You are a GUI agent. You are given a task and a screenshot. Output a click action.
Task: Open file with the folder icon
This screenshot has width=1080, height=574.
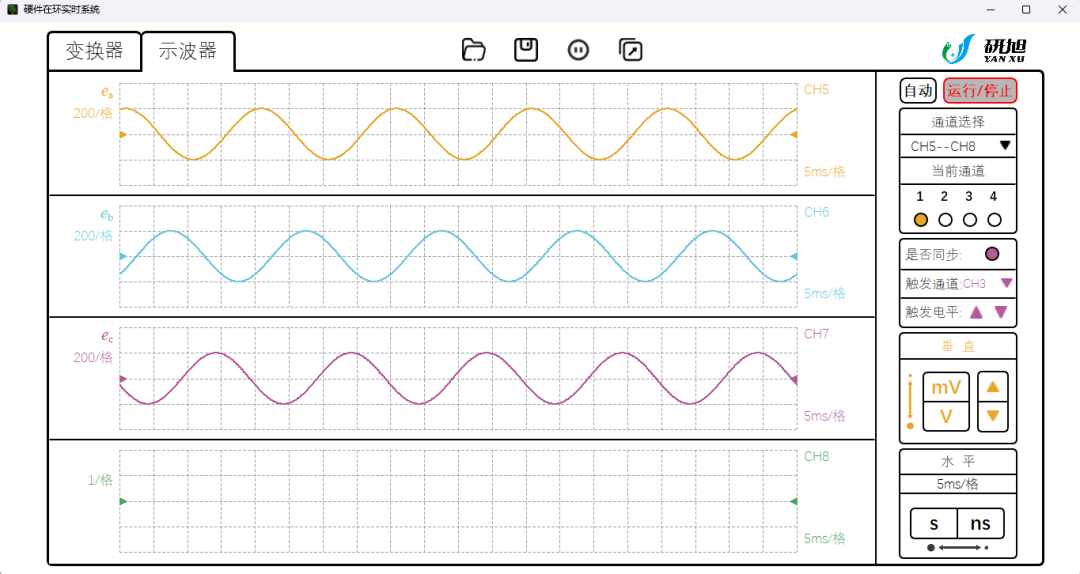(x=473, y=50)
